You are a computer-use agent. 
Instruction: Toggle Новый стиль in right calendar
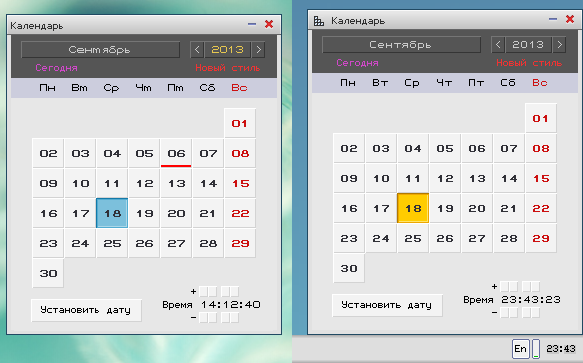(529, 63)
